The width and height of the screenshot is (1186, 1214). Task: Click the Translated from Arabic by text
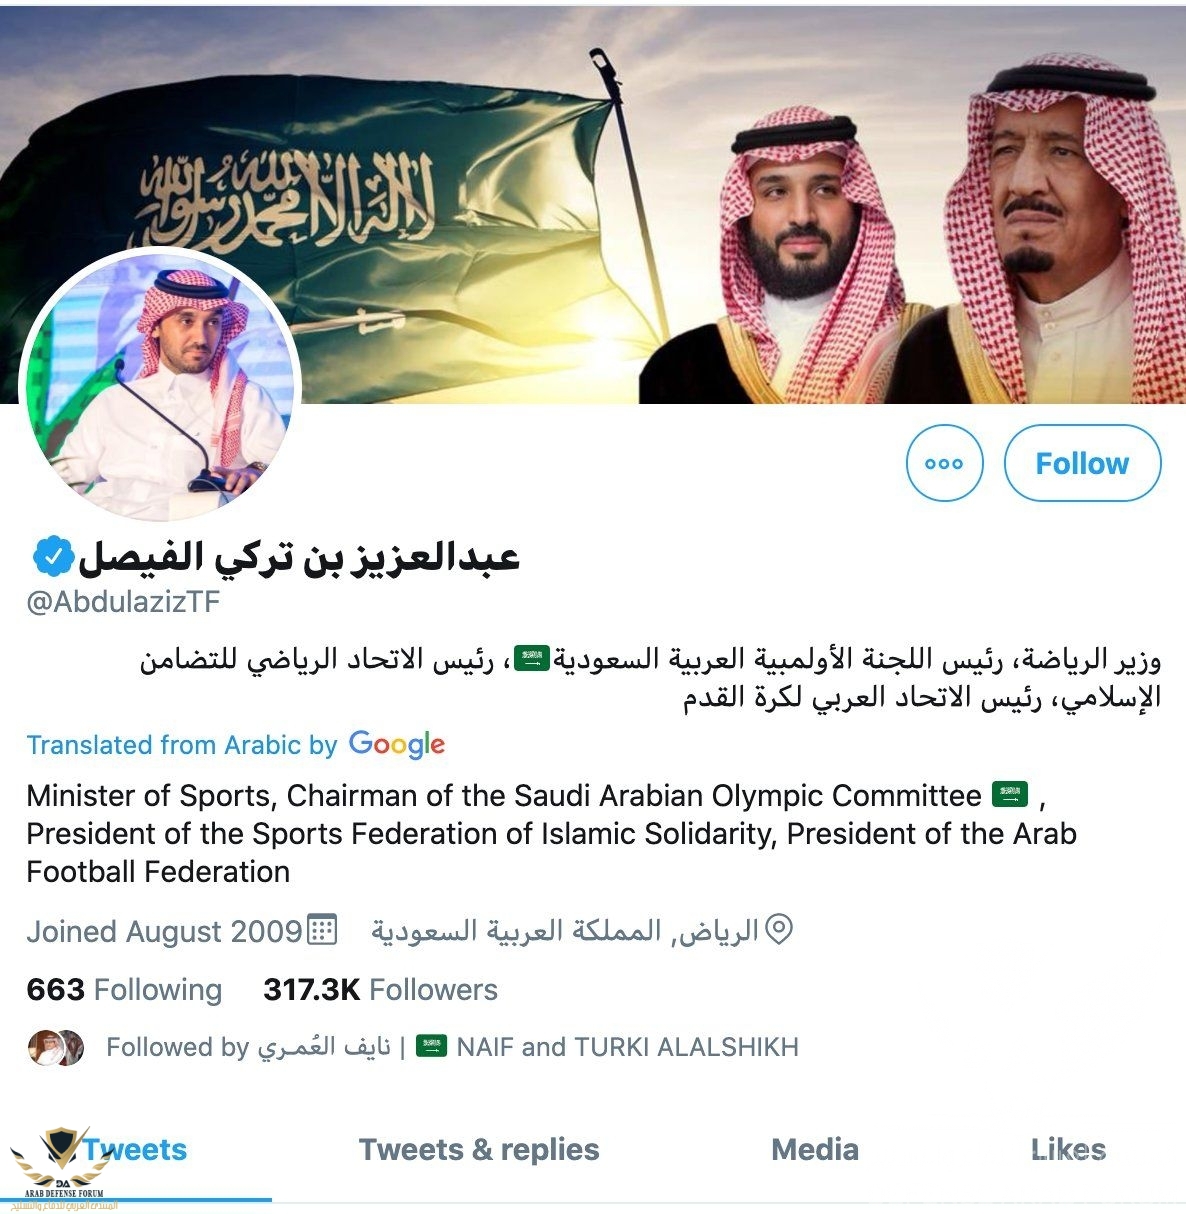182,745
